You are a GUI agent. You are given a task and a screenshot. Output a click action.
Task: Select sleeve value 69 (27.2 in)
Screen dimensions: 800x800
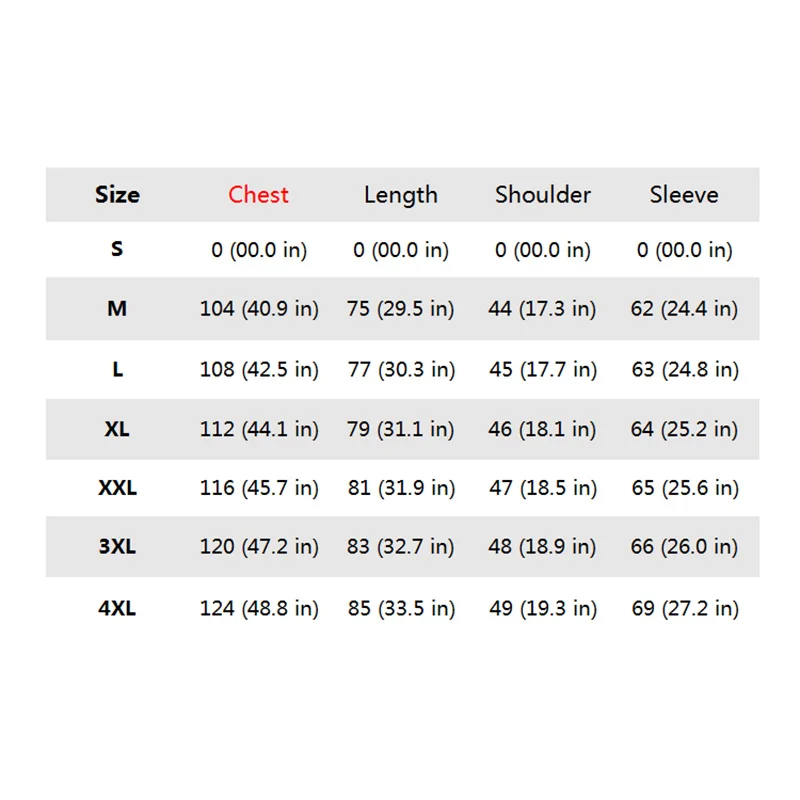point(685,609)
